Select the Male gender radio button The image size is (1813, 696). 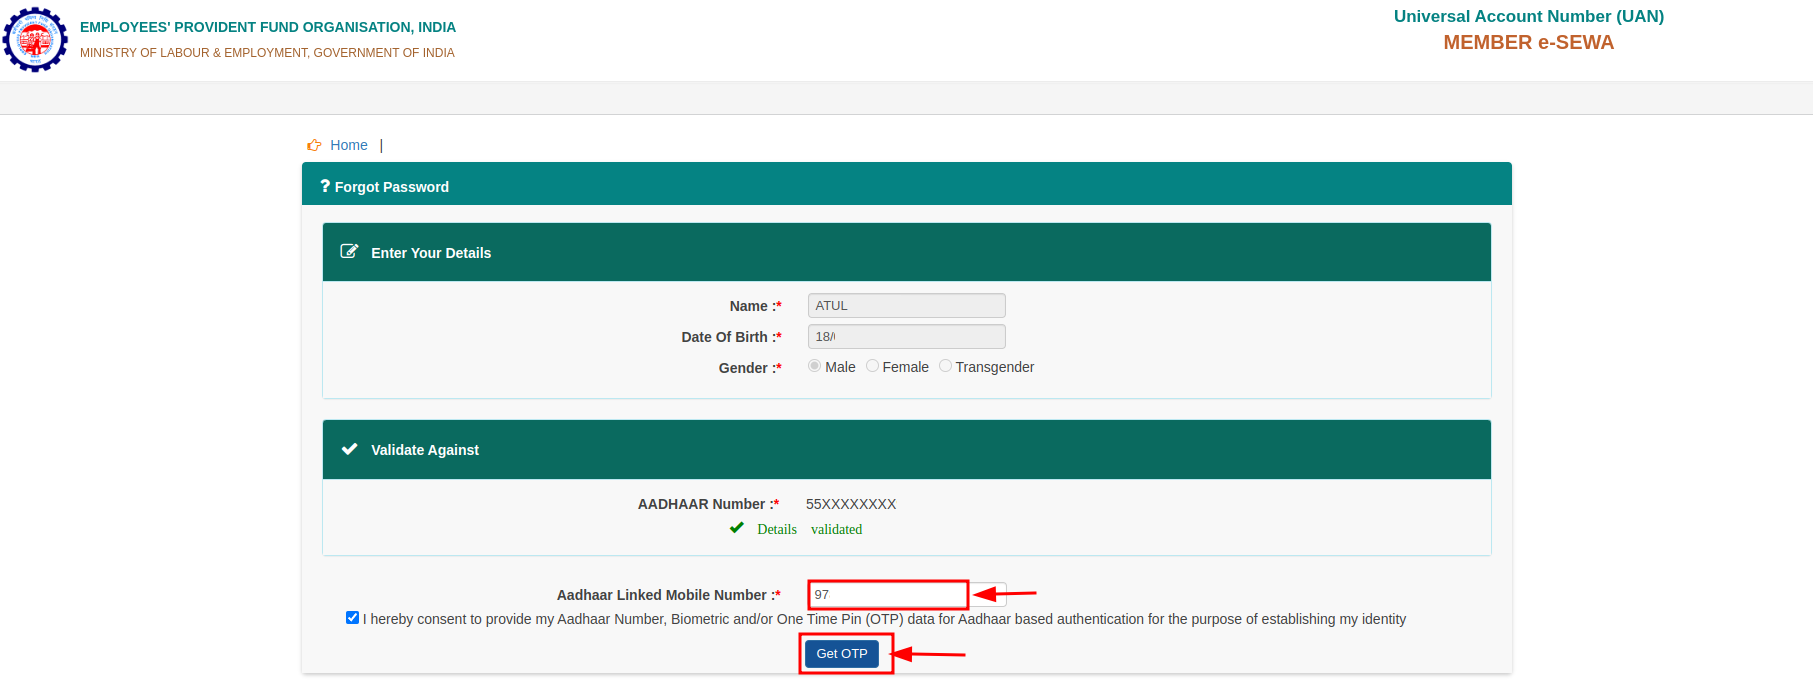click(x=814, y=366)
